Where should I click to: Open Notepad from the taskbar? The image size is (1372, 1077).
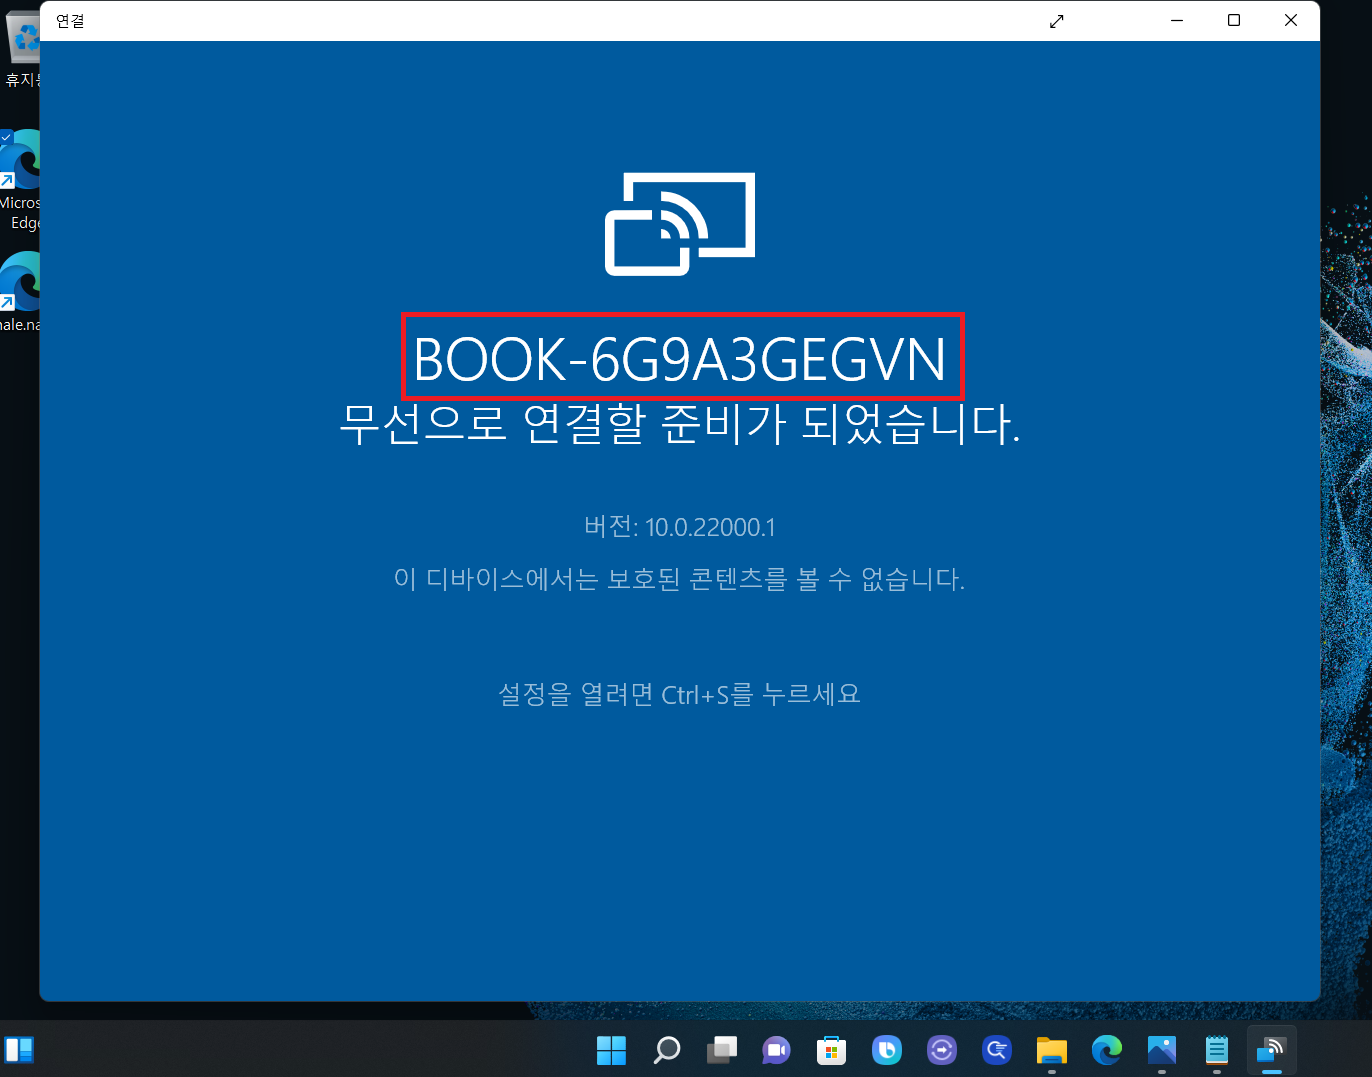click(x=1216, y=1050)
